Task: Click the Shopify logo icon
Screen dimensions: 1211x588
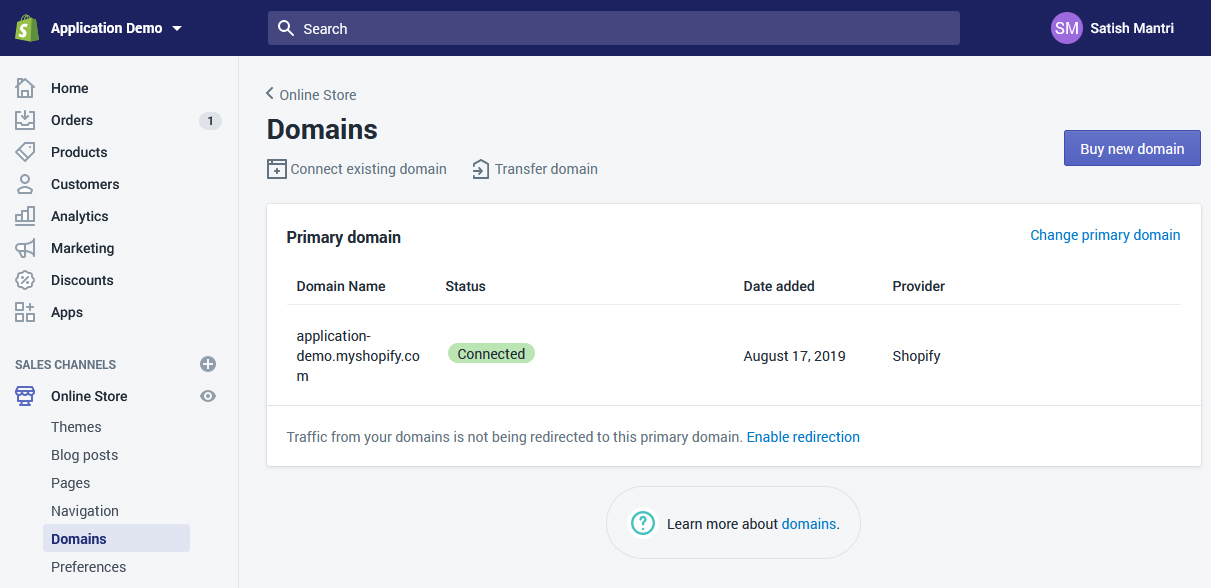Action: point(26,28)
